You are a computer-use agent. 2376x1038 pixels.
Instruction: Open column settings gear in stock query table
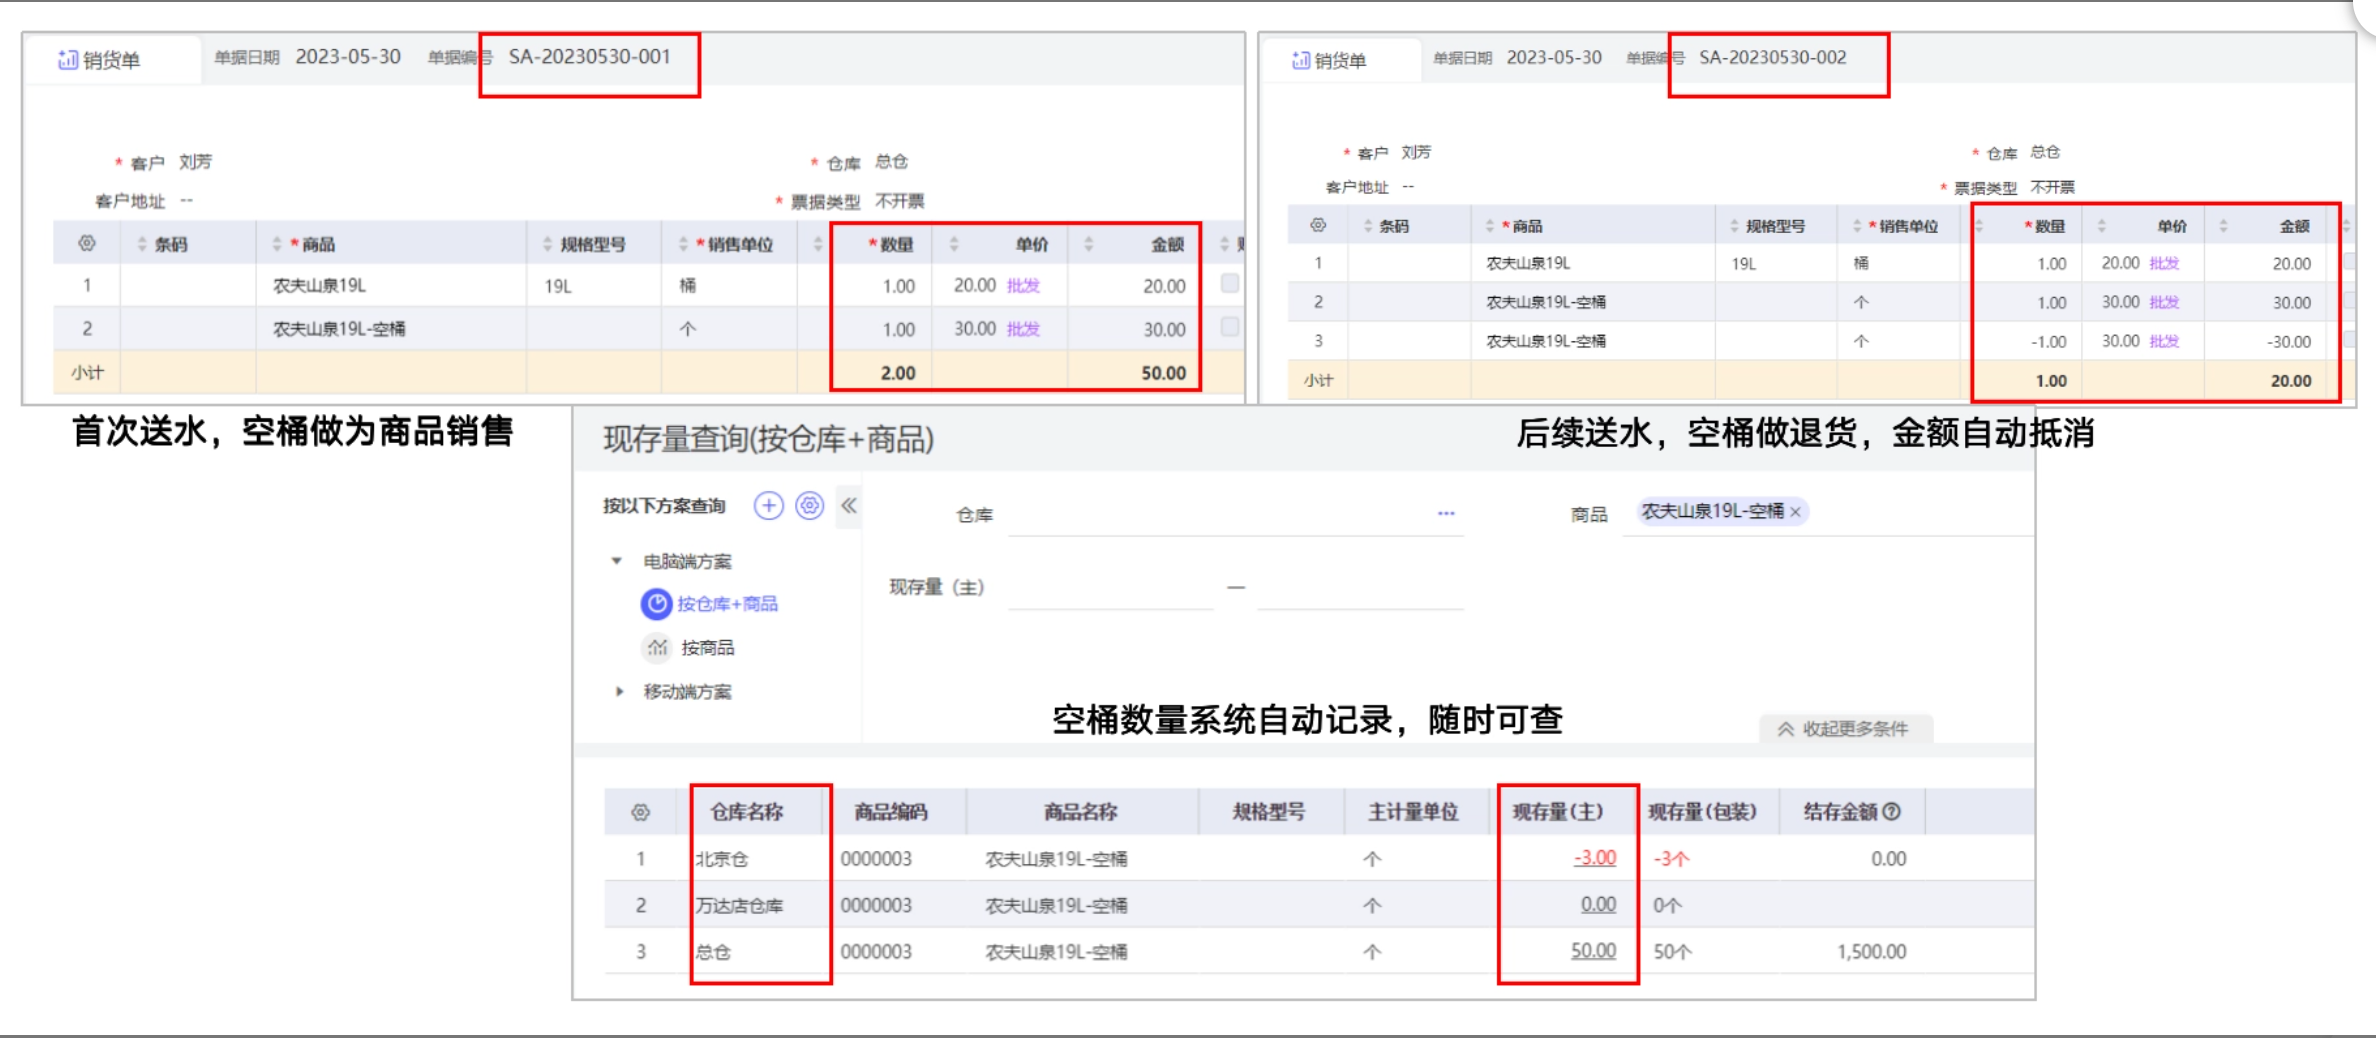point(640,812)
